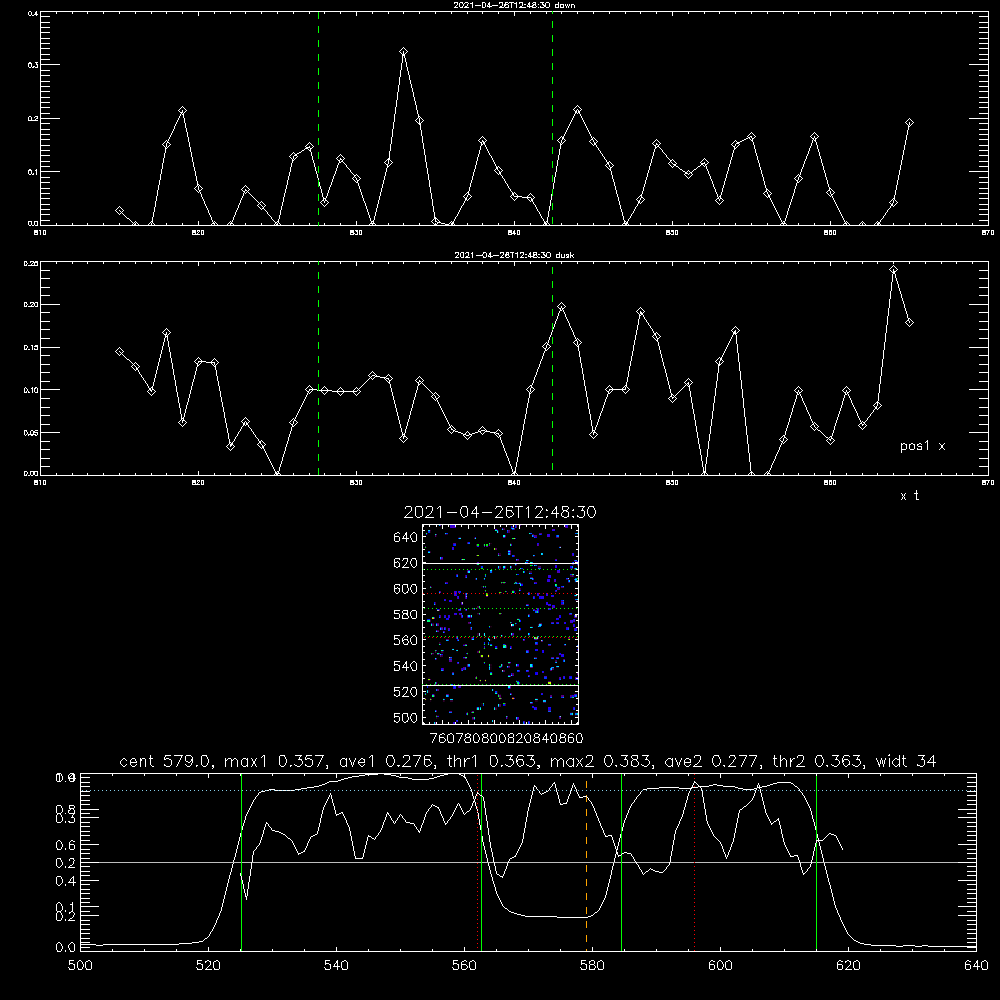Click the "2021-04-26T12:48:30 dawn" plot title

click(x=514, y=5)
